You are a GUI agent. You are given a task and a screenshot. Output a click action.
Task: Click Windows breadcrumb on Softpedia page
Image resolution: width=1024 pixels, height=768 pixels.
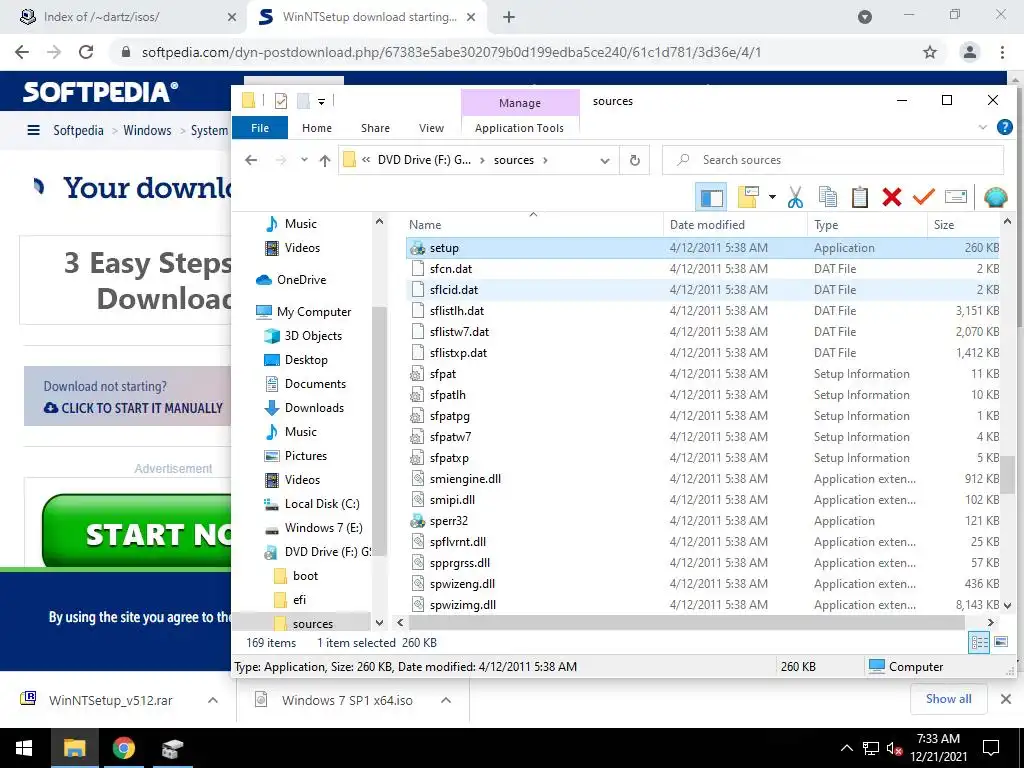point(147,131)
